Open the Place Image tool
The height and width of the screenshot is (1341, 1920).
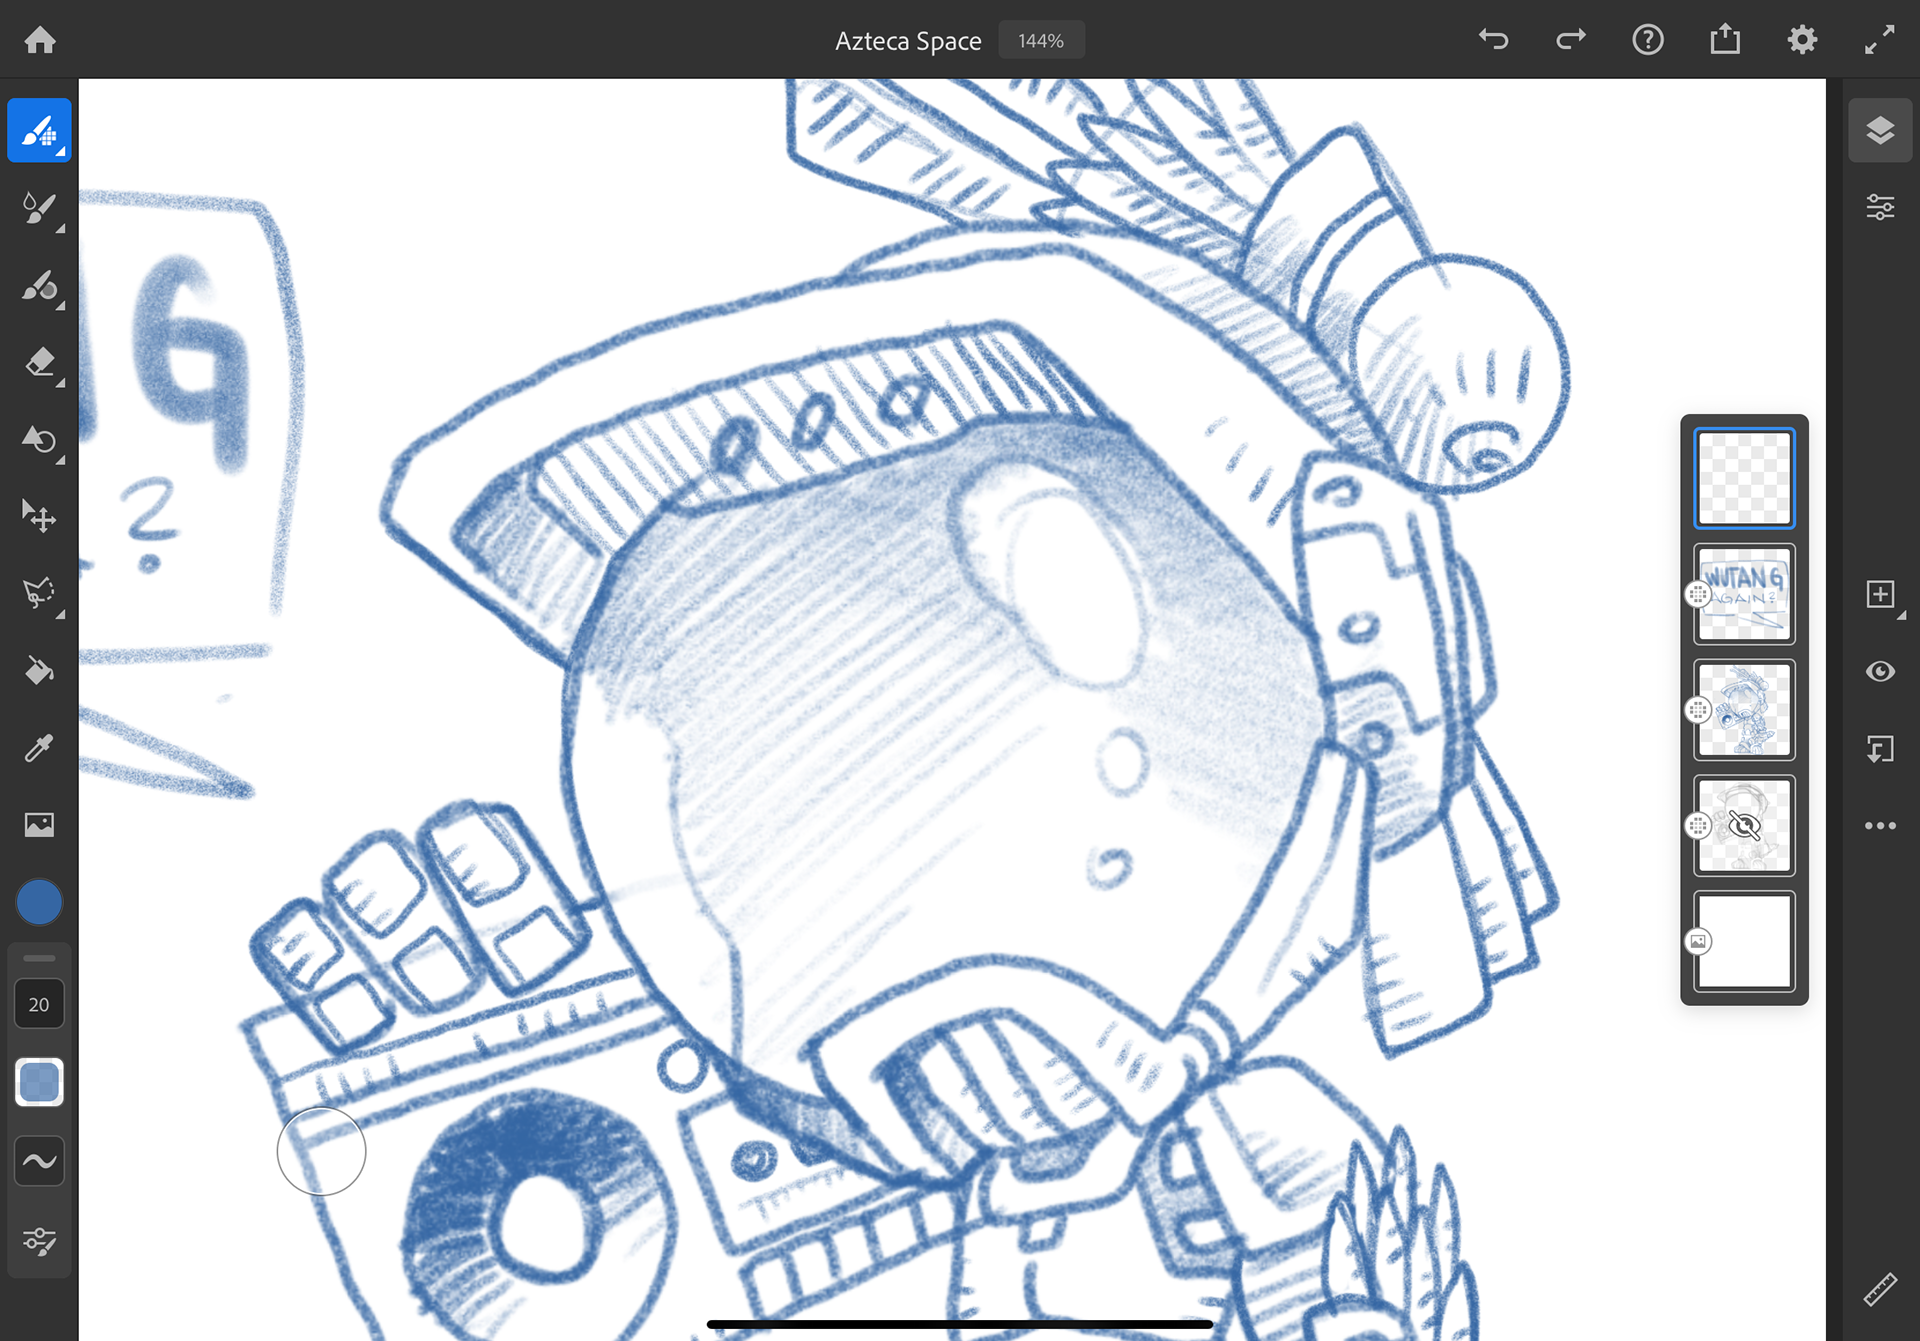(x=39, y=825)
